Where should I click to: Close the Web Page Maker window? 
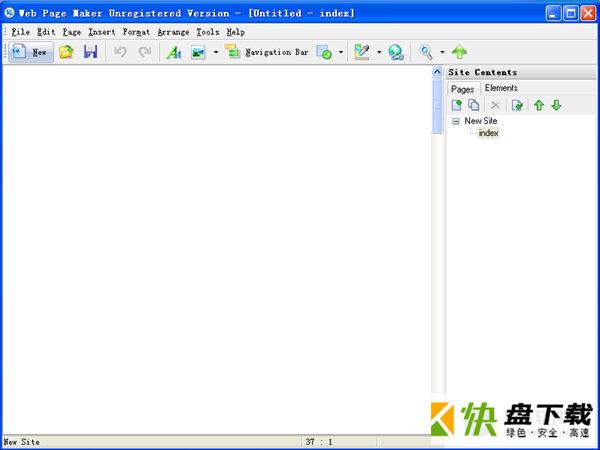(x=588, y=13)
